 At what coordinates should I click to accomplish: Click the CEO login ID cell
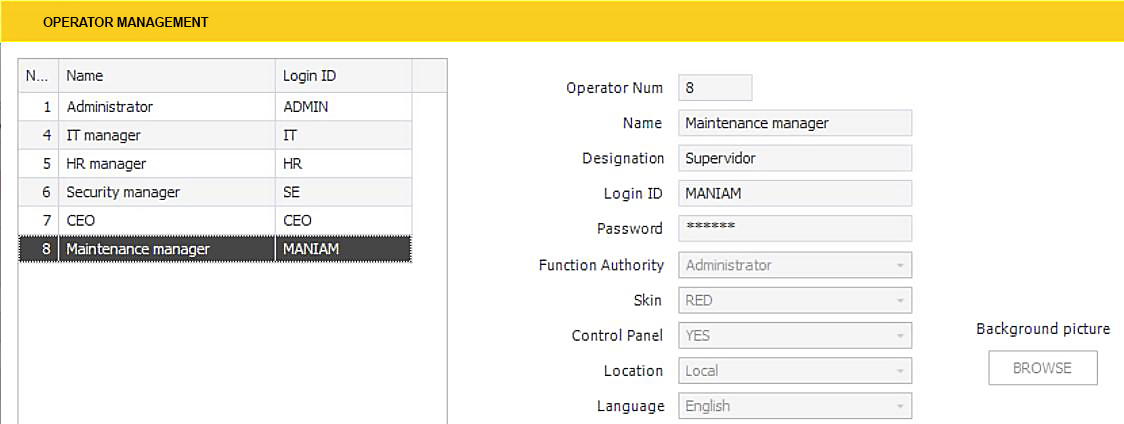pos(343,220)
